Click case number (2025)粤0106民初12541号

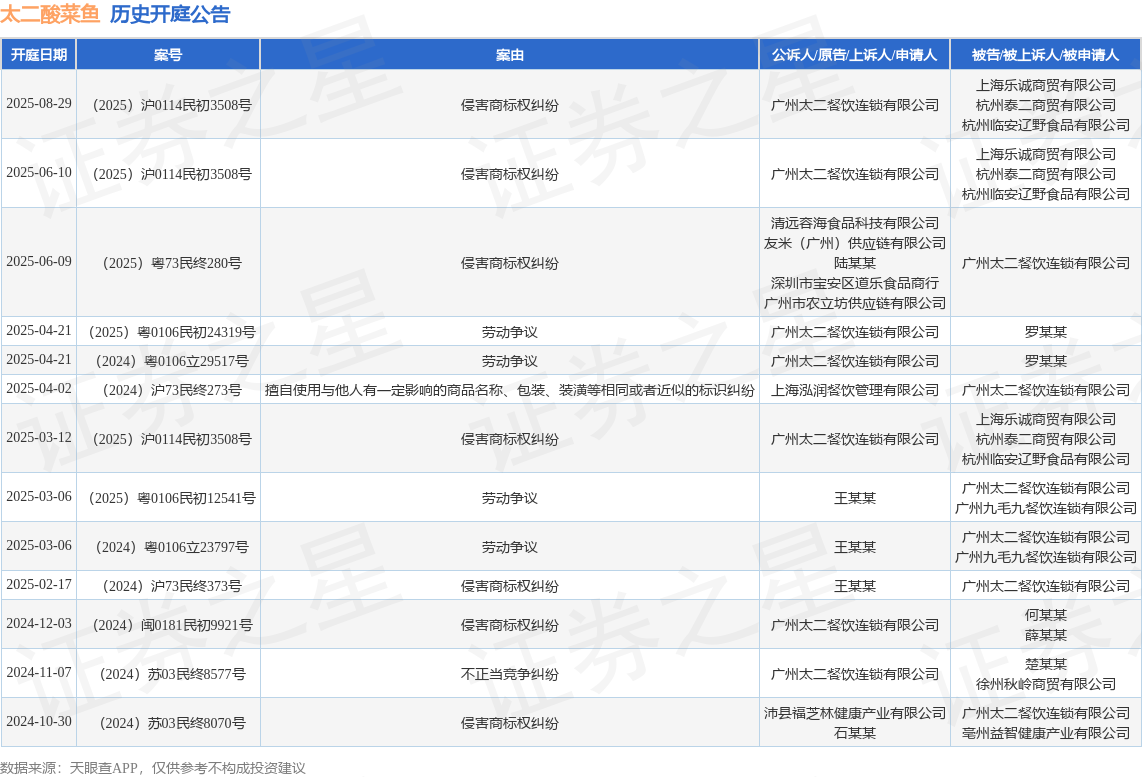click(172, 498)
